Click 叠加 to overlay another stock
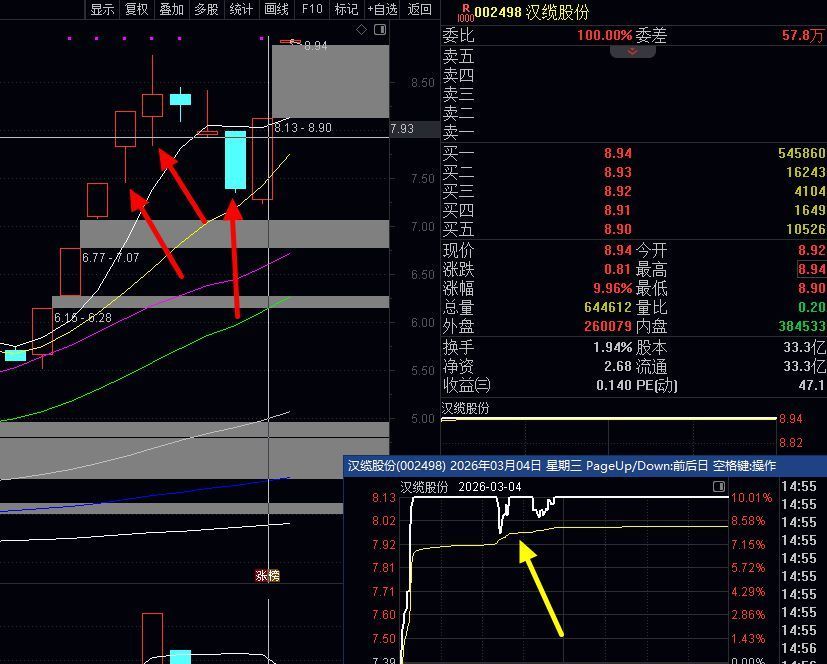 [171, 10]
